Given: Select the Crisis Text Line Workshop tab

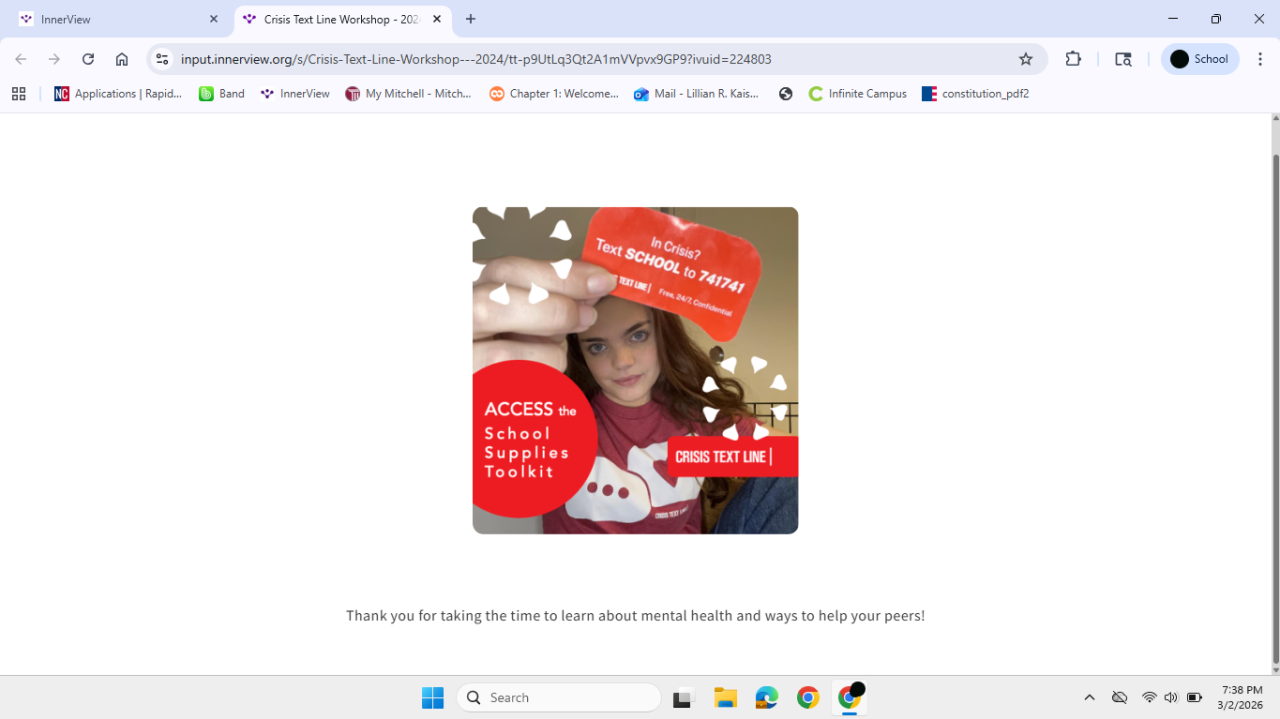Looking at the screenshot, I should 342,19.
